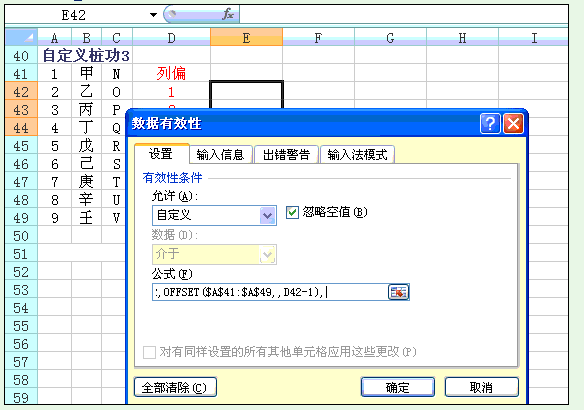The image size is (584, 410).
Task: Select column G header
Action: tap(390, 38)
